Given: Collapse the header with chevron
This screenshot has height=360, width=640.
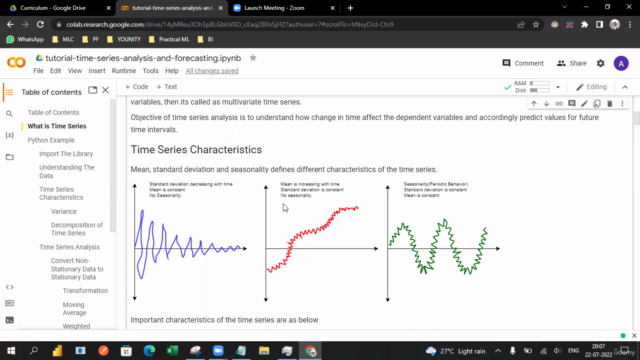Looking at the screenshot, I should 625,87.
